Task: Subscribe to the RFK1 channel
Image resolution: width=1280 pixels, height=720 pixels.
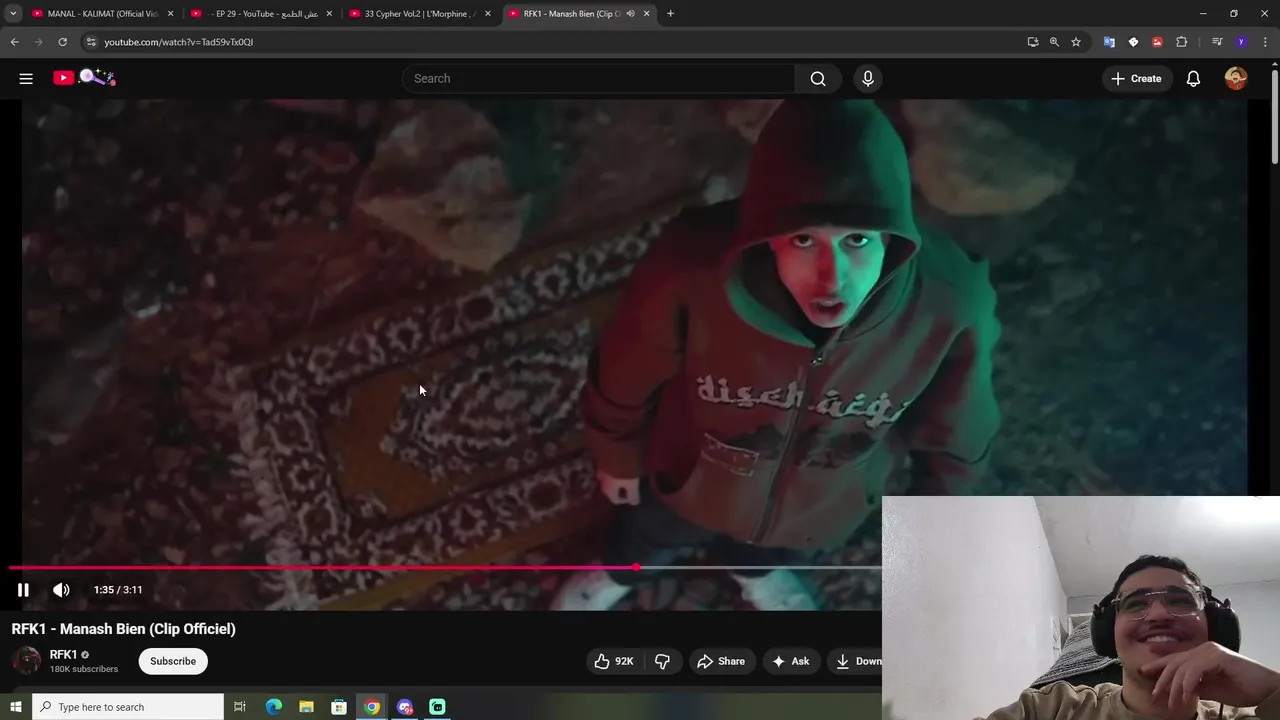Action: point(173,661)
